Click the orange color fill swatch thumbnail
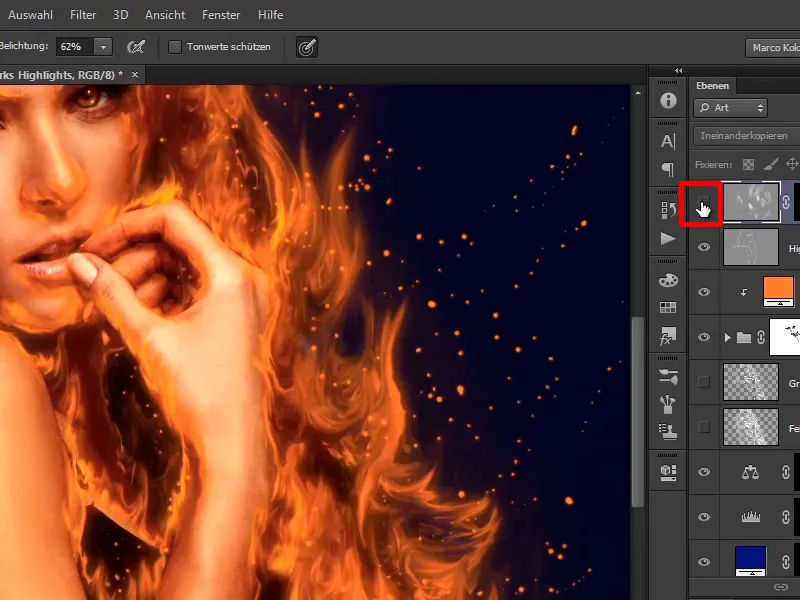 778,292
